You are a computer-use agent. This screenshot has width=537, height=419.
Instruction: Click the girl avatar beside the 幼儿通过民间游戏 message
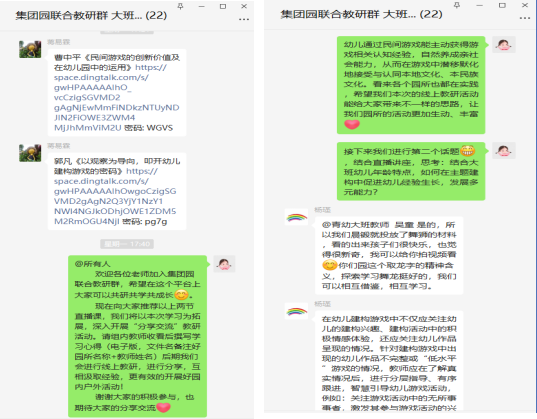[504, 45]
